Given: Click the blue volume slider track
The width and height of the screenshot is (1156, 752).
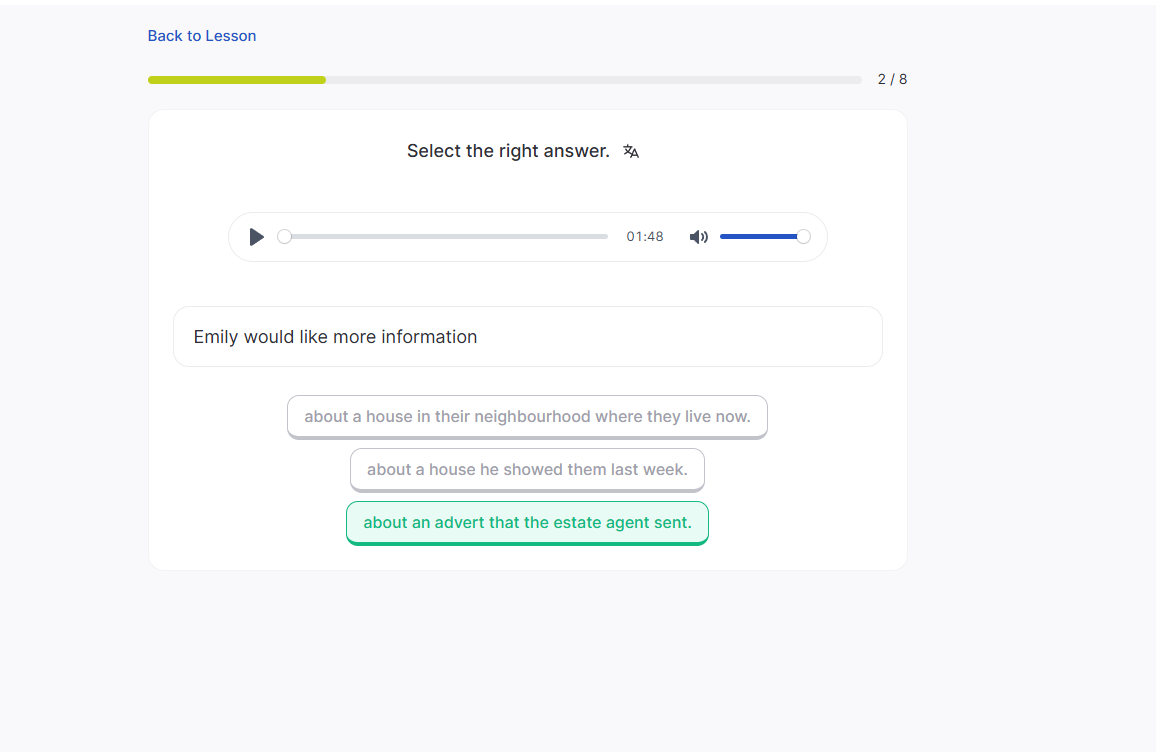Looking at the screenshot, I should tap(758, 237).
